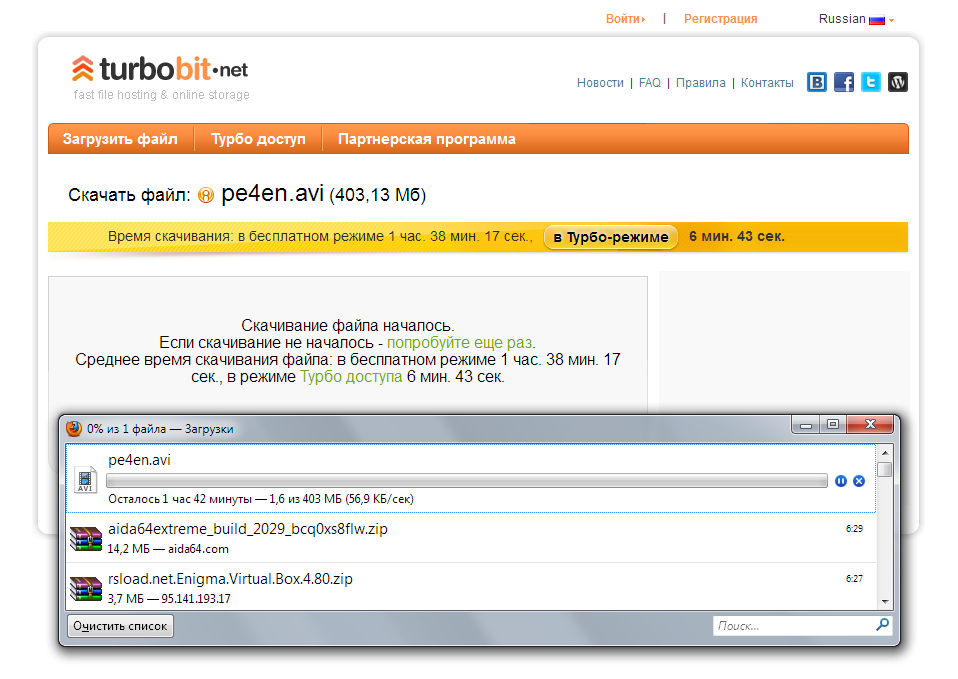958x679 pixels.
Task: Cancel the pe4en.avi download
Action: pos(859,481)
